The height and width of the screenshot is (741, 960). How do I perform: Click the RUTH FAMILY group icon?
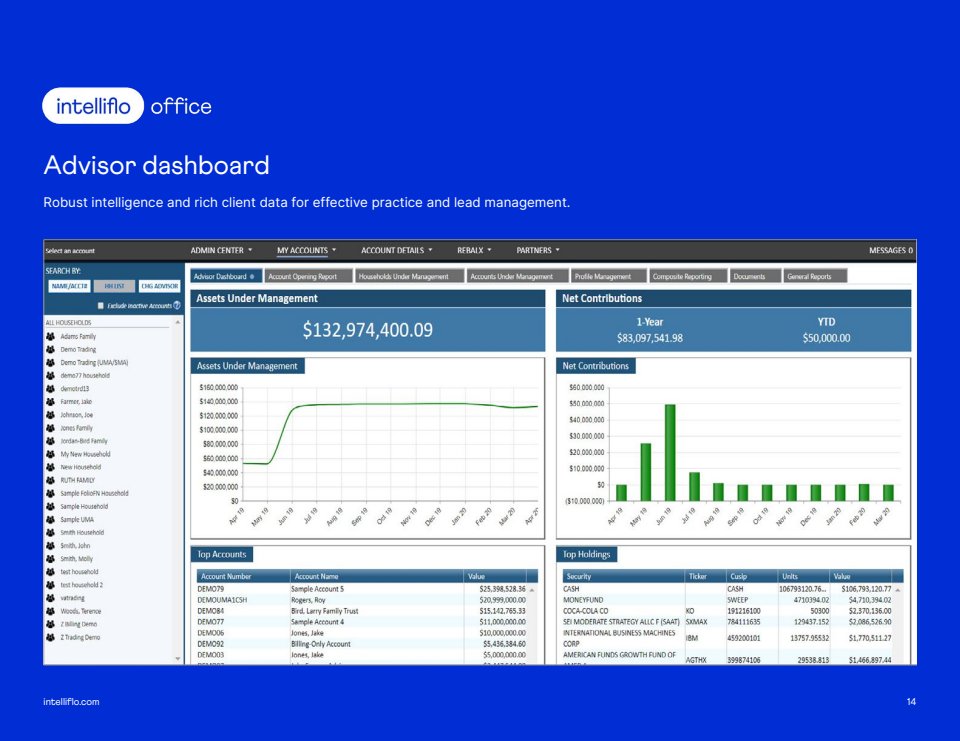(50, 480)
